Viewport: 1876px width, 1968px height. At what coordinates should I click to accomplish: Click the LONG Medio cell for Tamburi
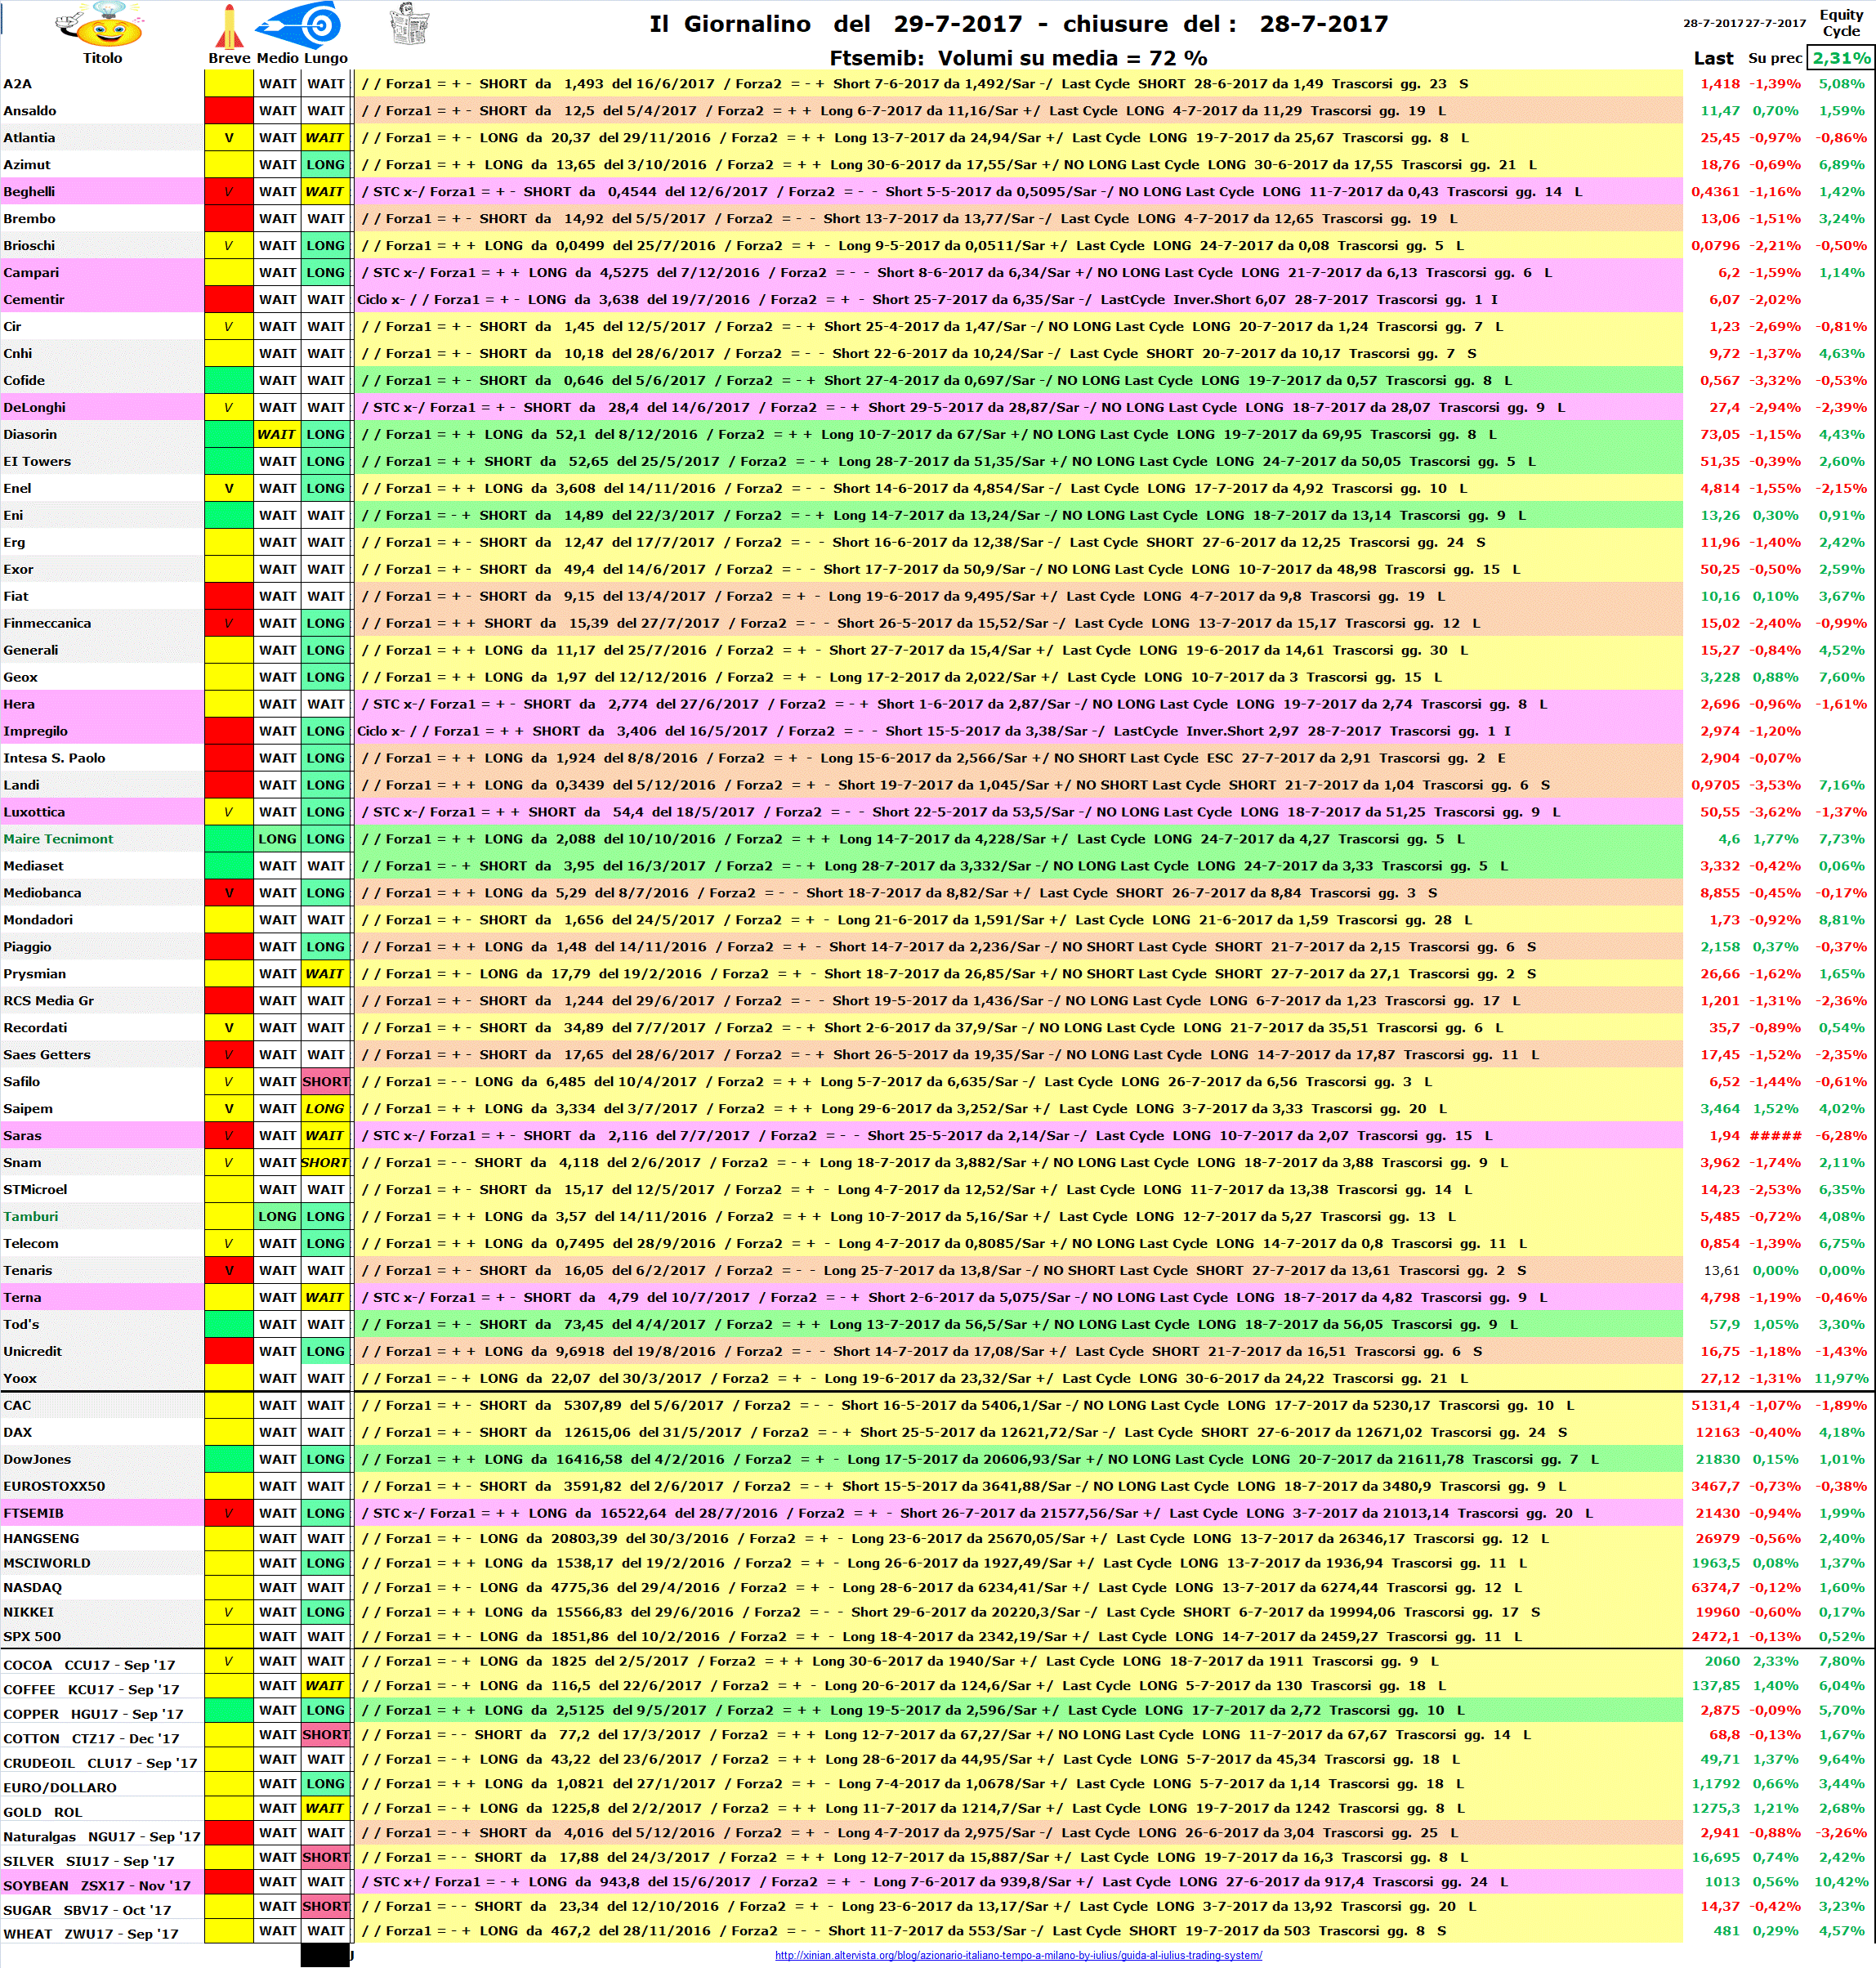tap(277, 1217)
